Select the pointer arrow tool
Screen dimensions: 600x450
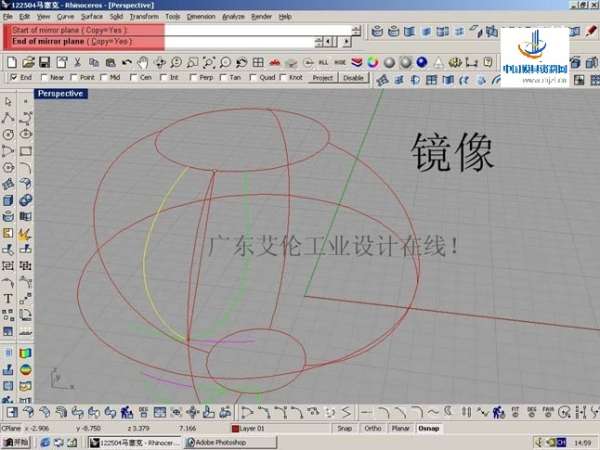[x=8, y=102]
